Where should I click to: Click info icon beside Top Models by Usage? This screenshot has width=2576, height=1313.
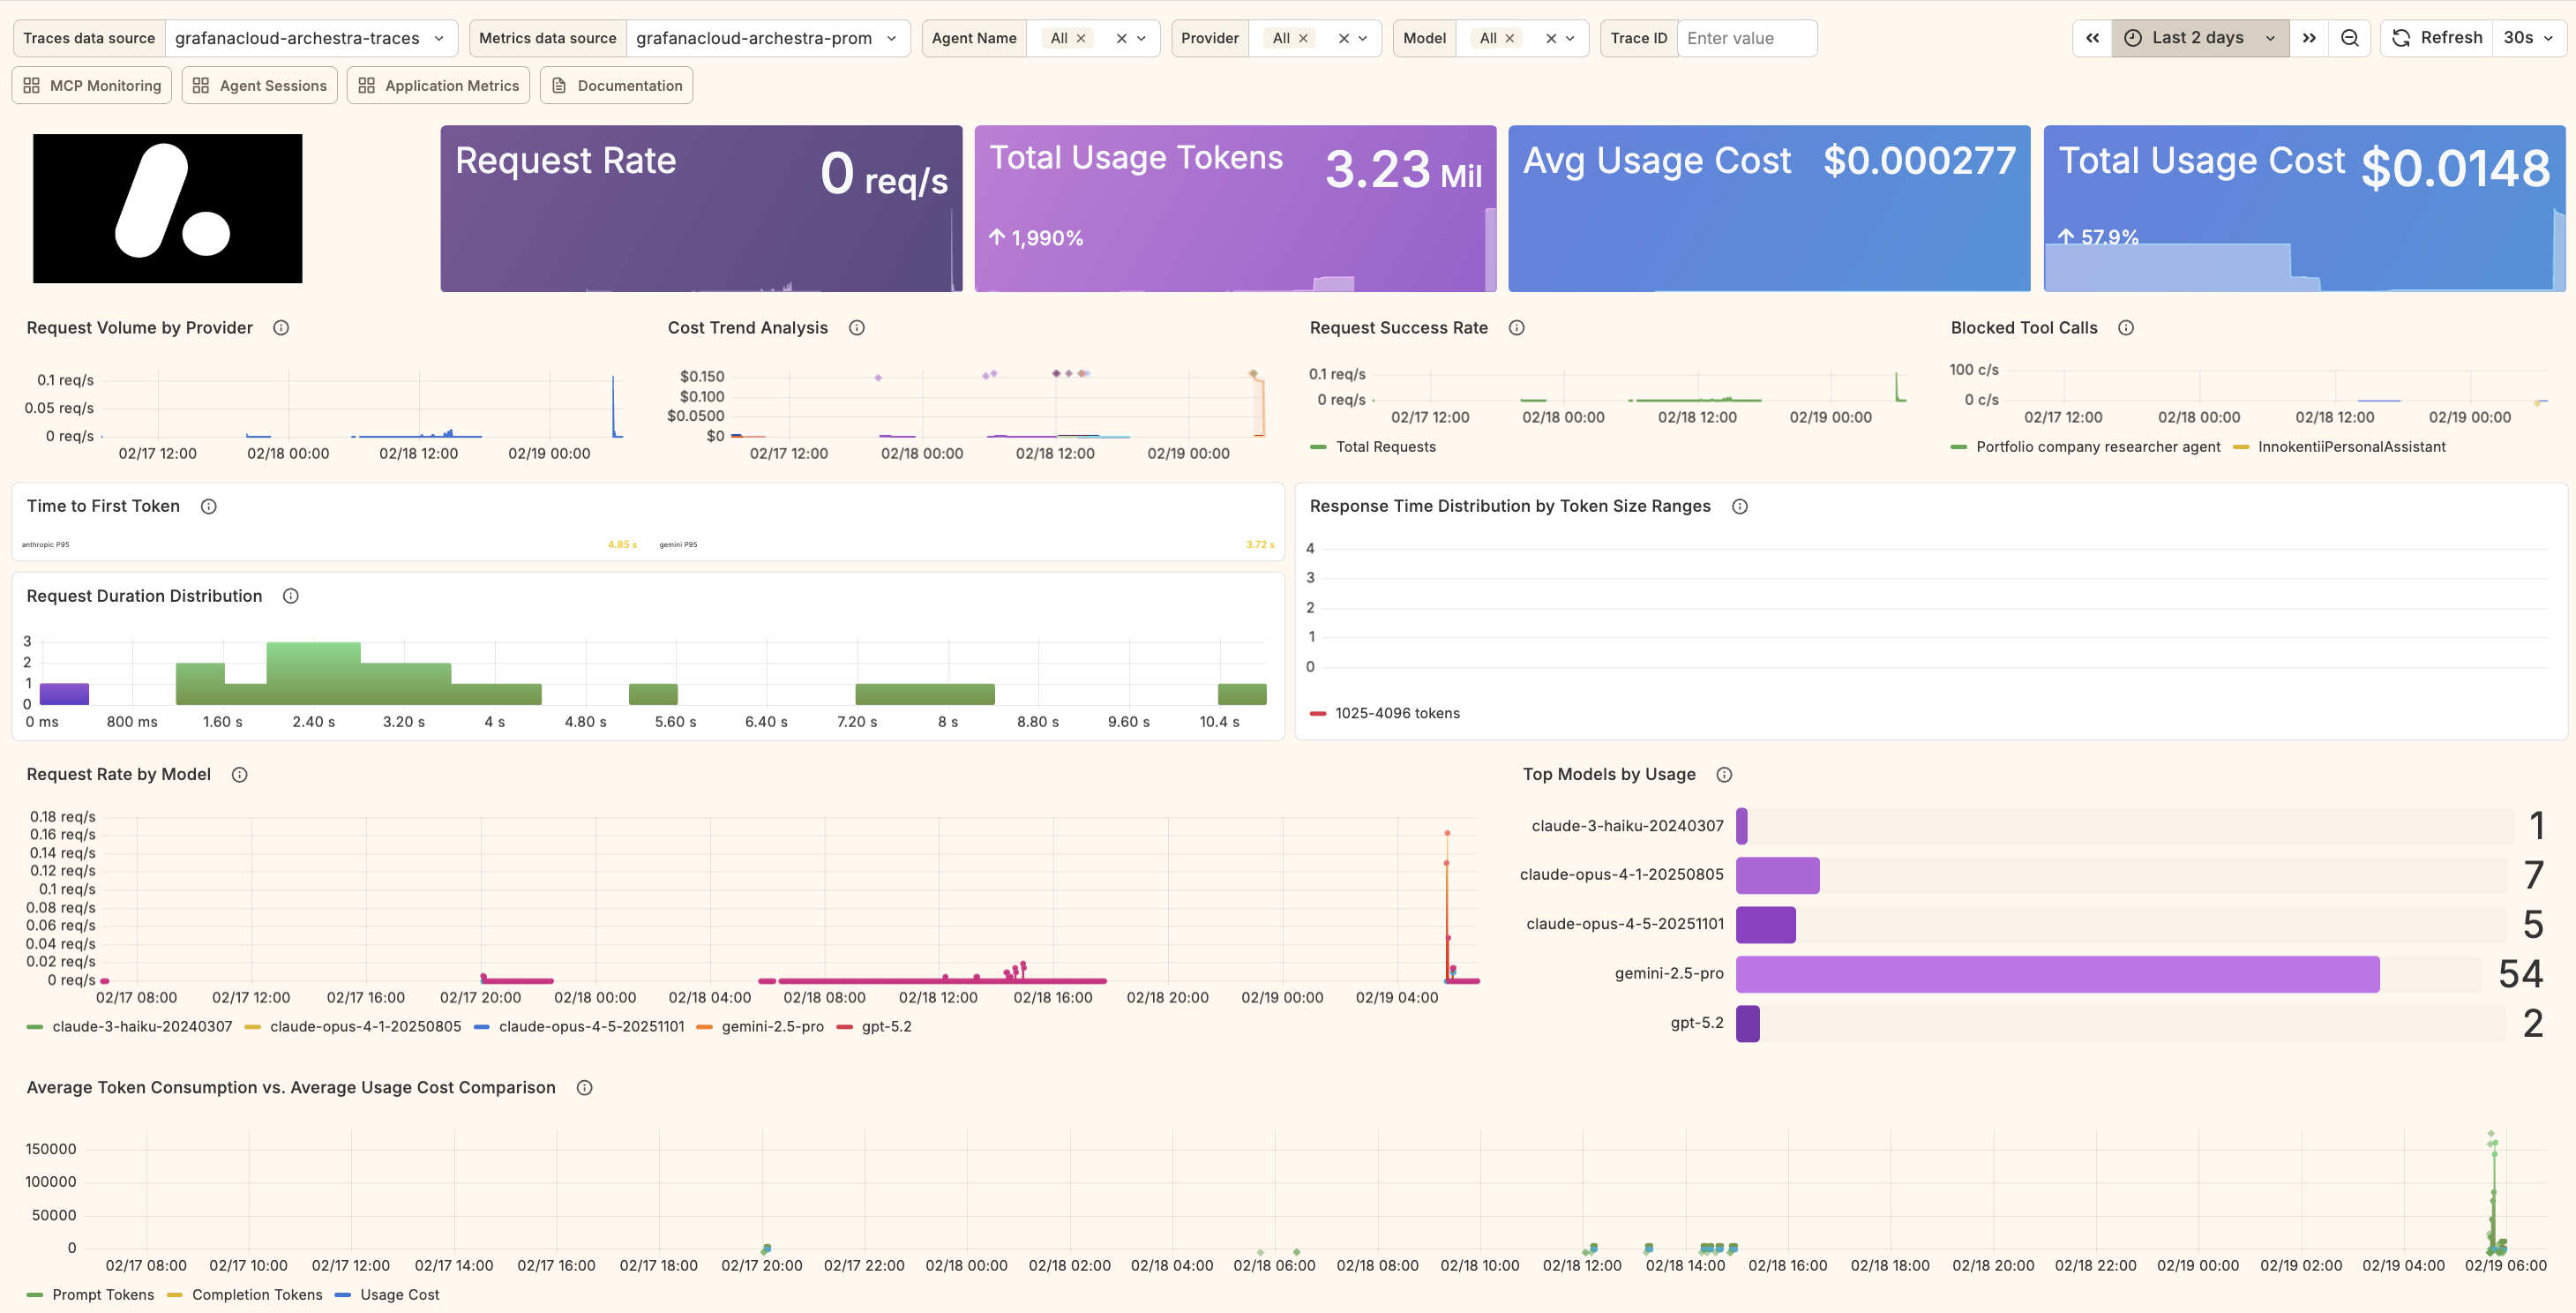click(1724, 775)
